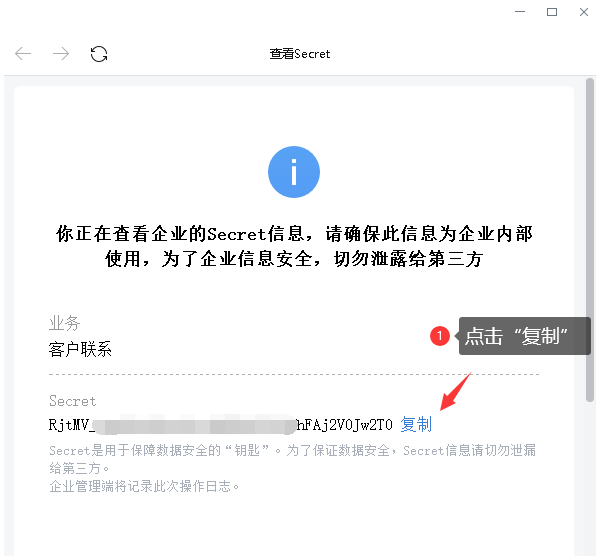The width and height of the screenshot is (600, 560).
Task: Click the blue info circle icon
Action: [x=294, y=172]
